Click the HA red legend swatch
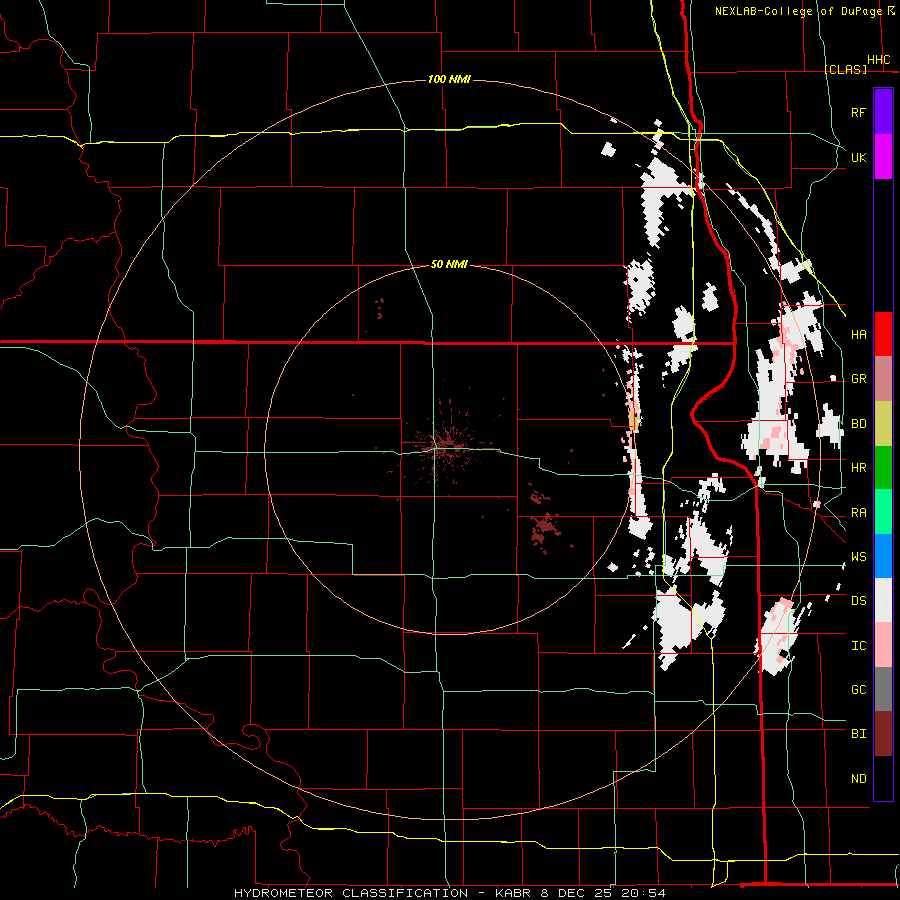900x900 pixels. 883,334
